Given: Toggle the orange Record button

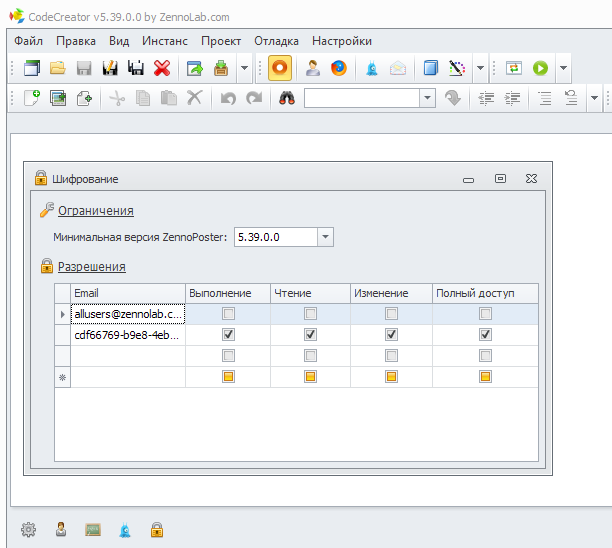Looking at the screenshot, I should (x=280, y=68).
